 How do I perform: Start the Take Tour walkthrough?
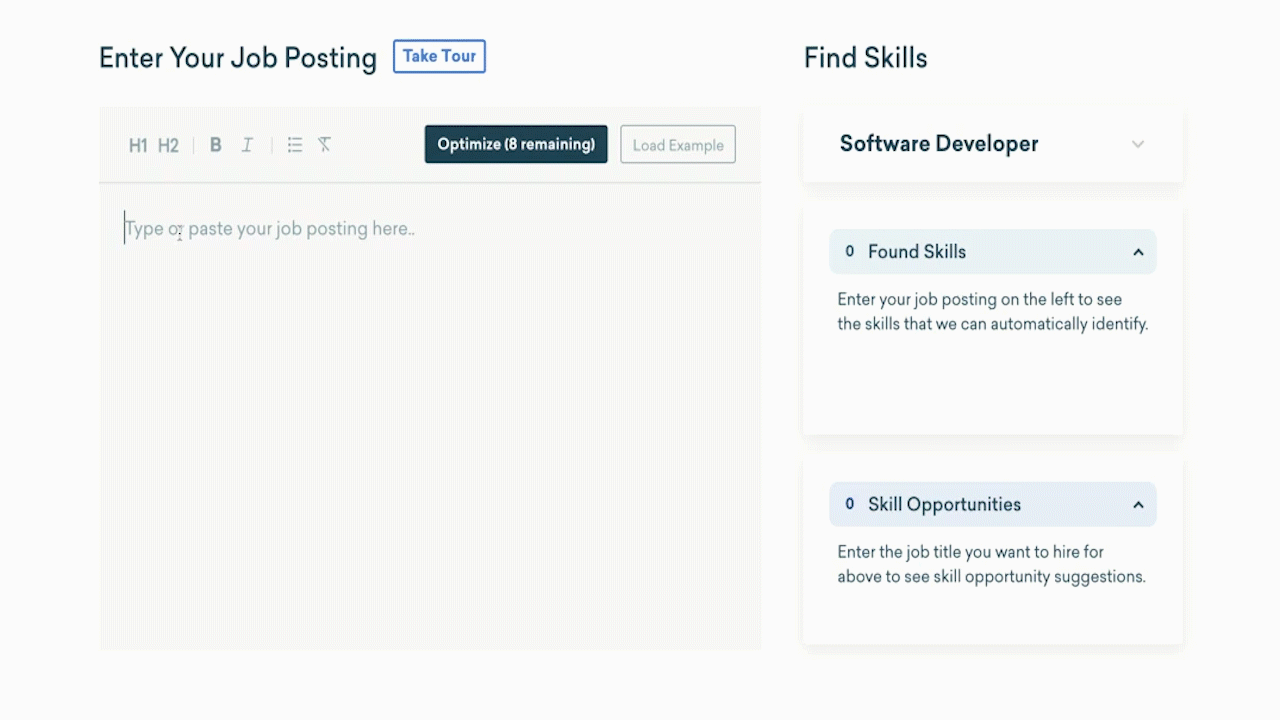(x=439, y=56)
